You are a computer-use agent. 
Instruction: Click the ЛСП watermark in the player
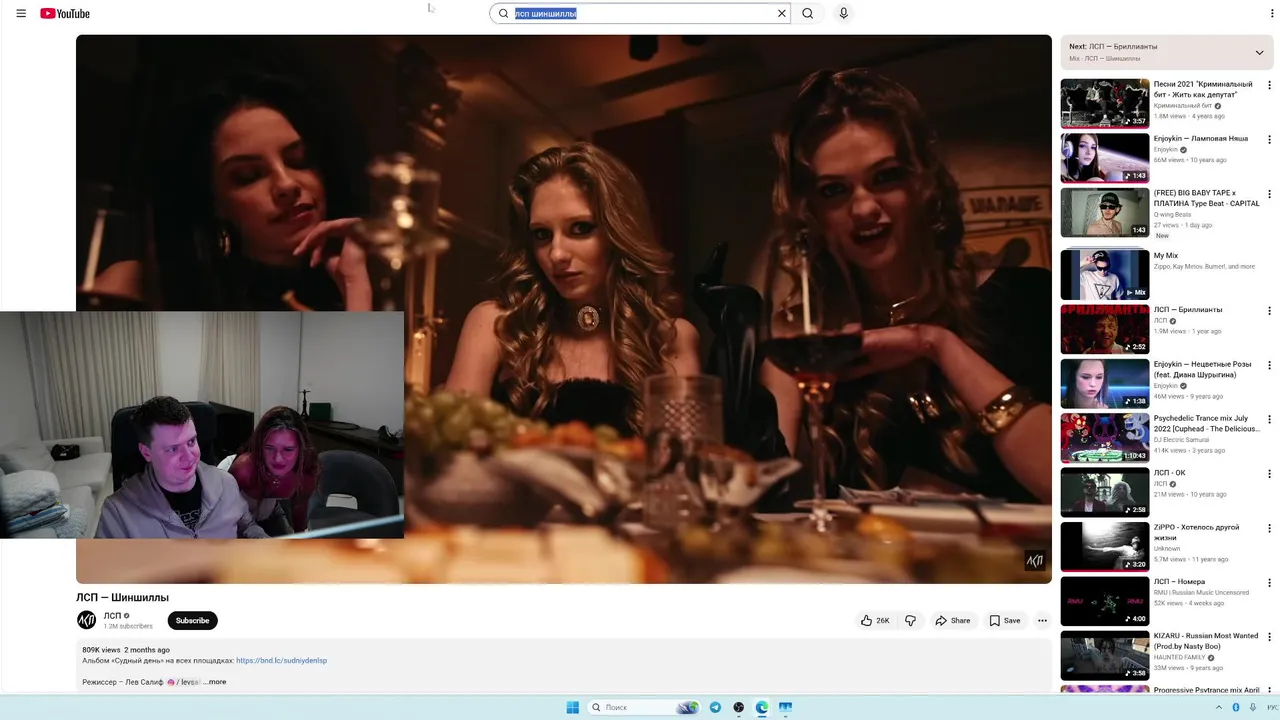(1035, 561)
